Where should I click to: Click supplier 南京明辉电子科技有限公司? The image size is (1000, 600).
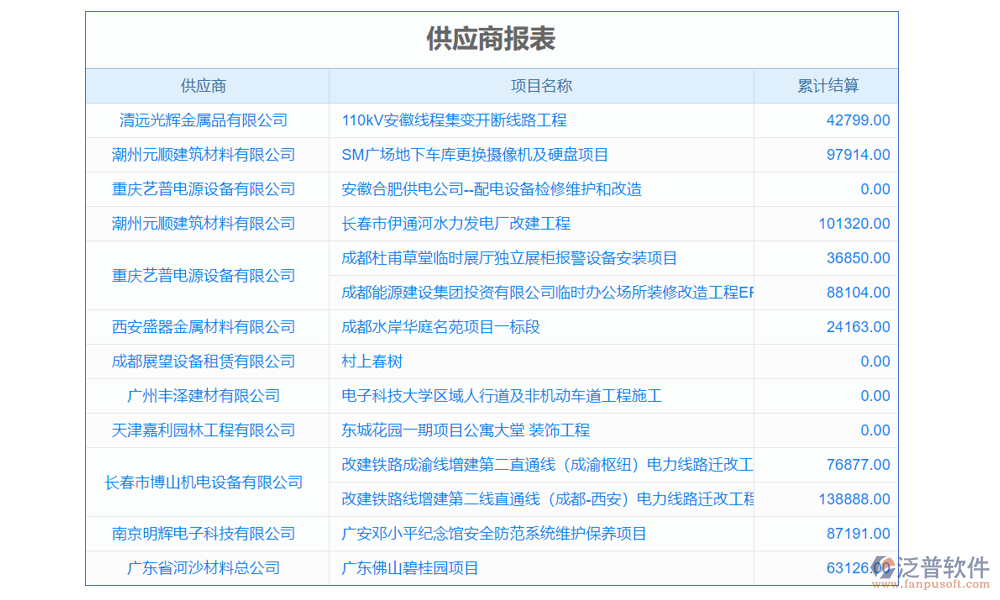(203, 534)
